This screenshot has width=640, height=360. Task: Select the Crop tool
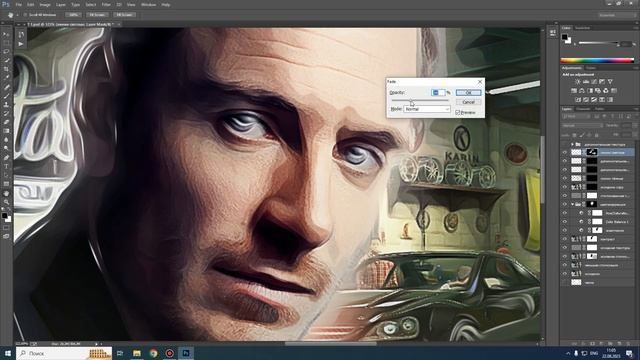[x=6, y=69]
